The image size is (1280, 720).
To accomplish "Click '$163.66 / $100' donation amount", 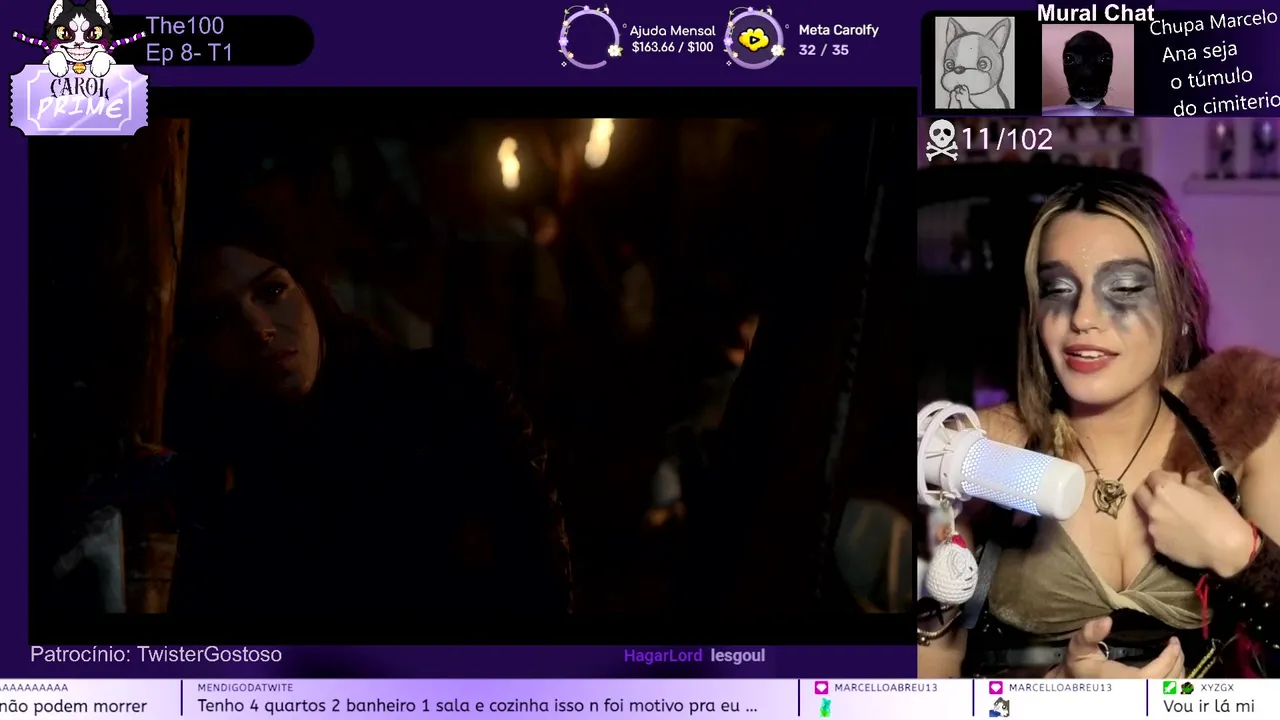I will pos(672,47).
